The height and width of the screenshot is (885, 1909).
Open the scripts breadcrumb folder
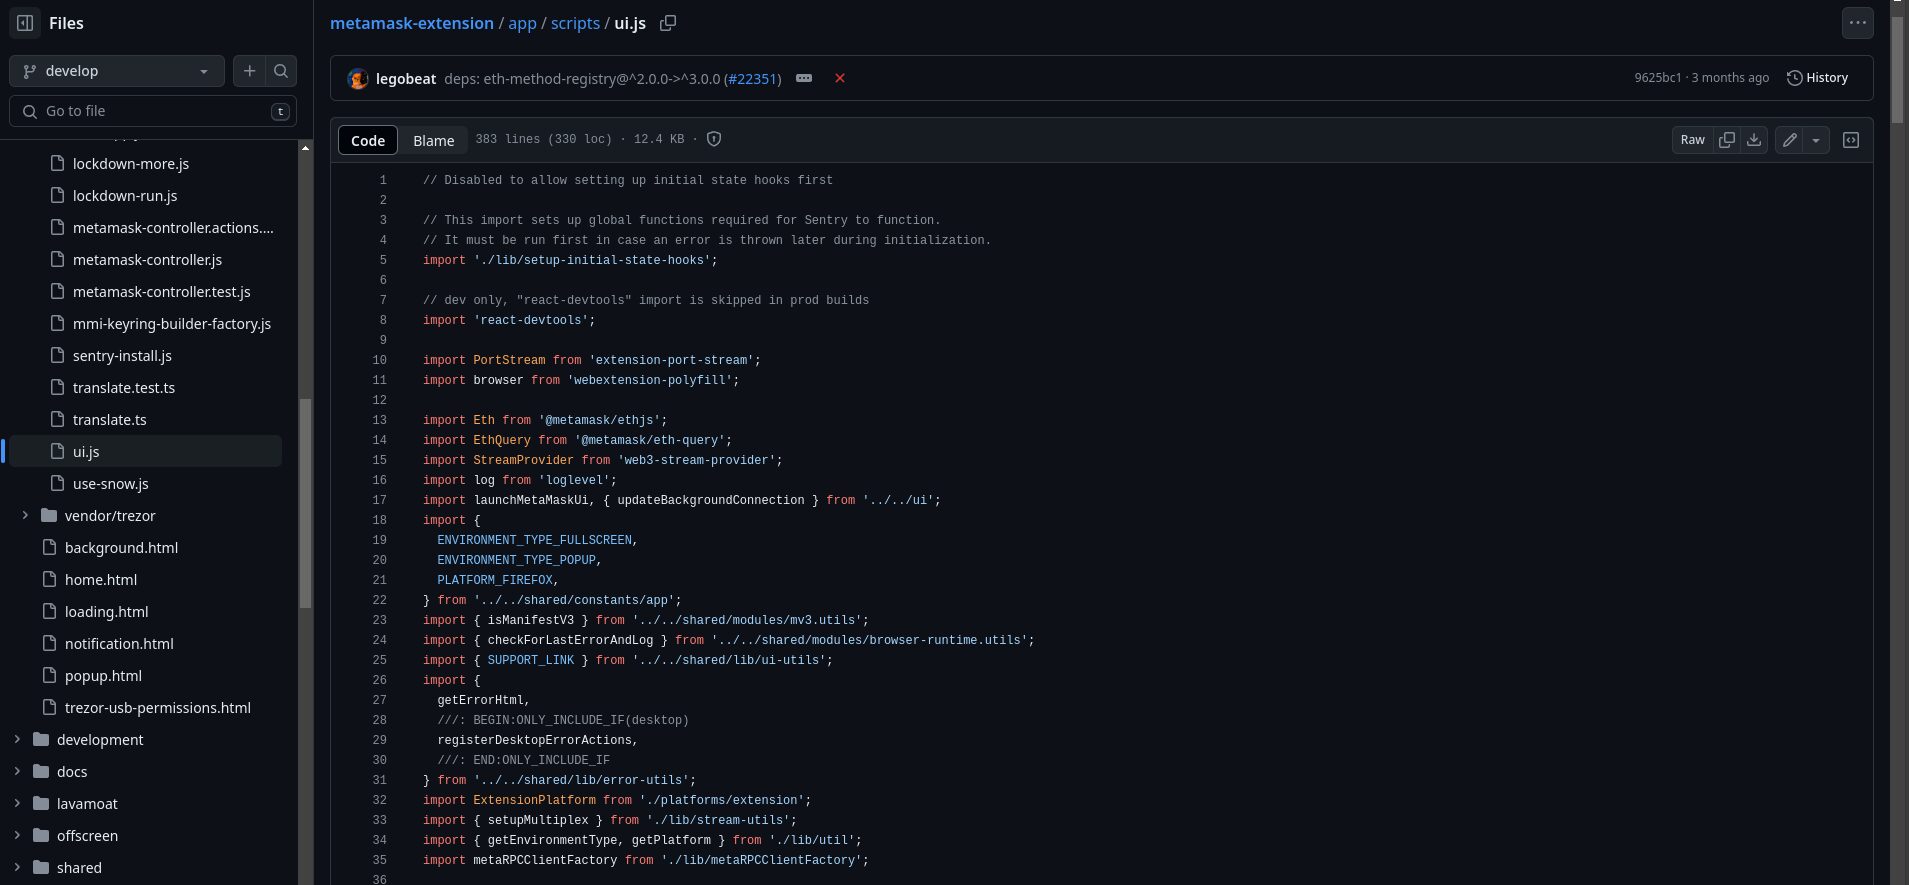point(575,23)
